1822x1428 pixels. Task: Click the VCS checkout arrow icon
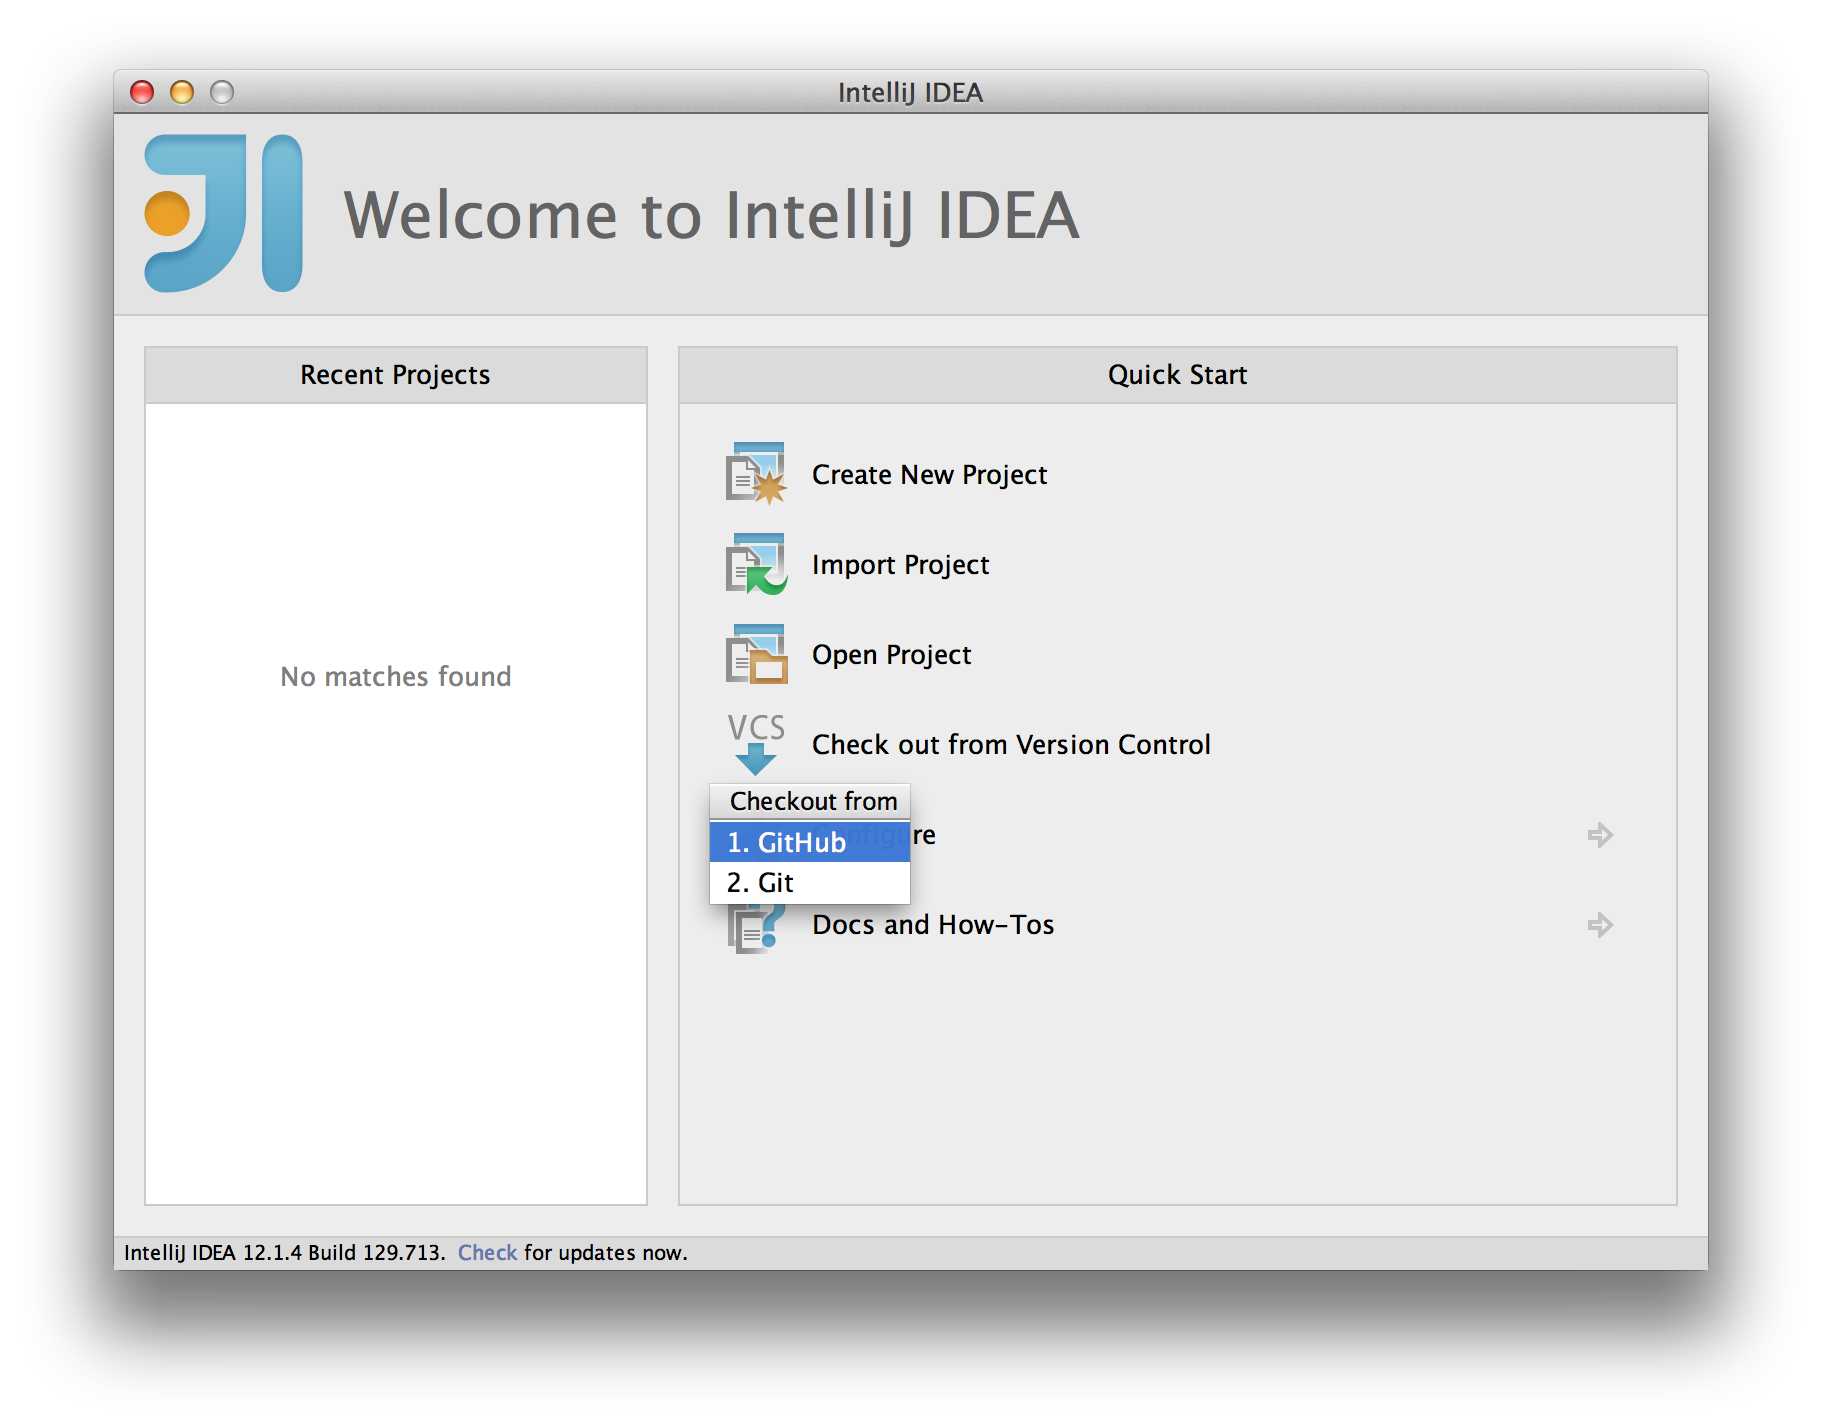coord(756,743)
